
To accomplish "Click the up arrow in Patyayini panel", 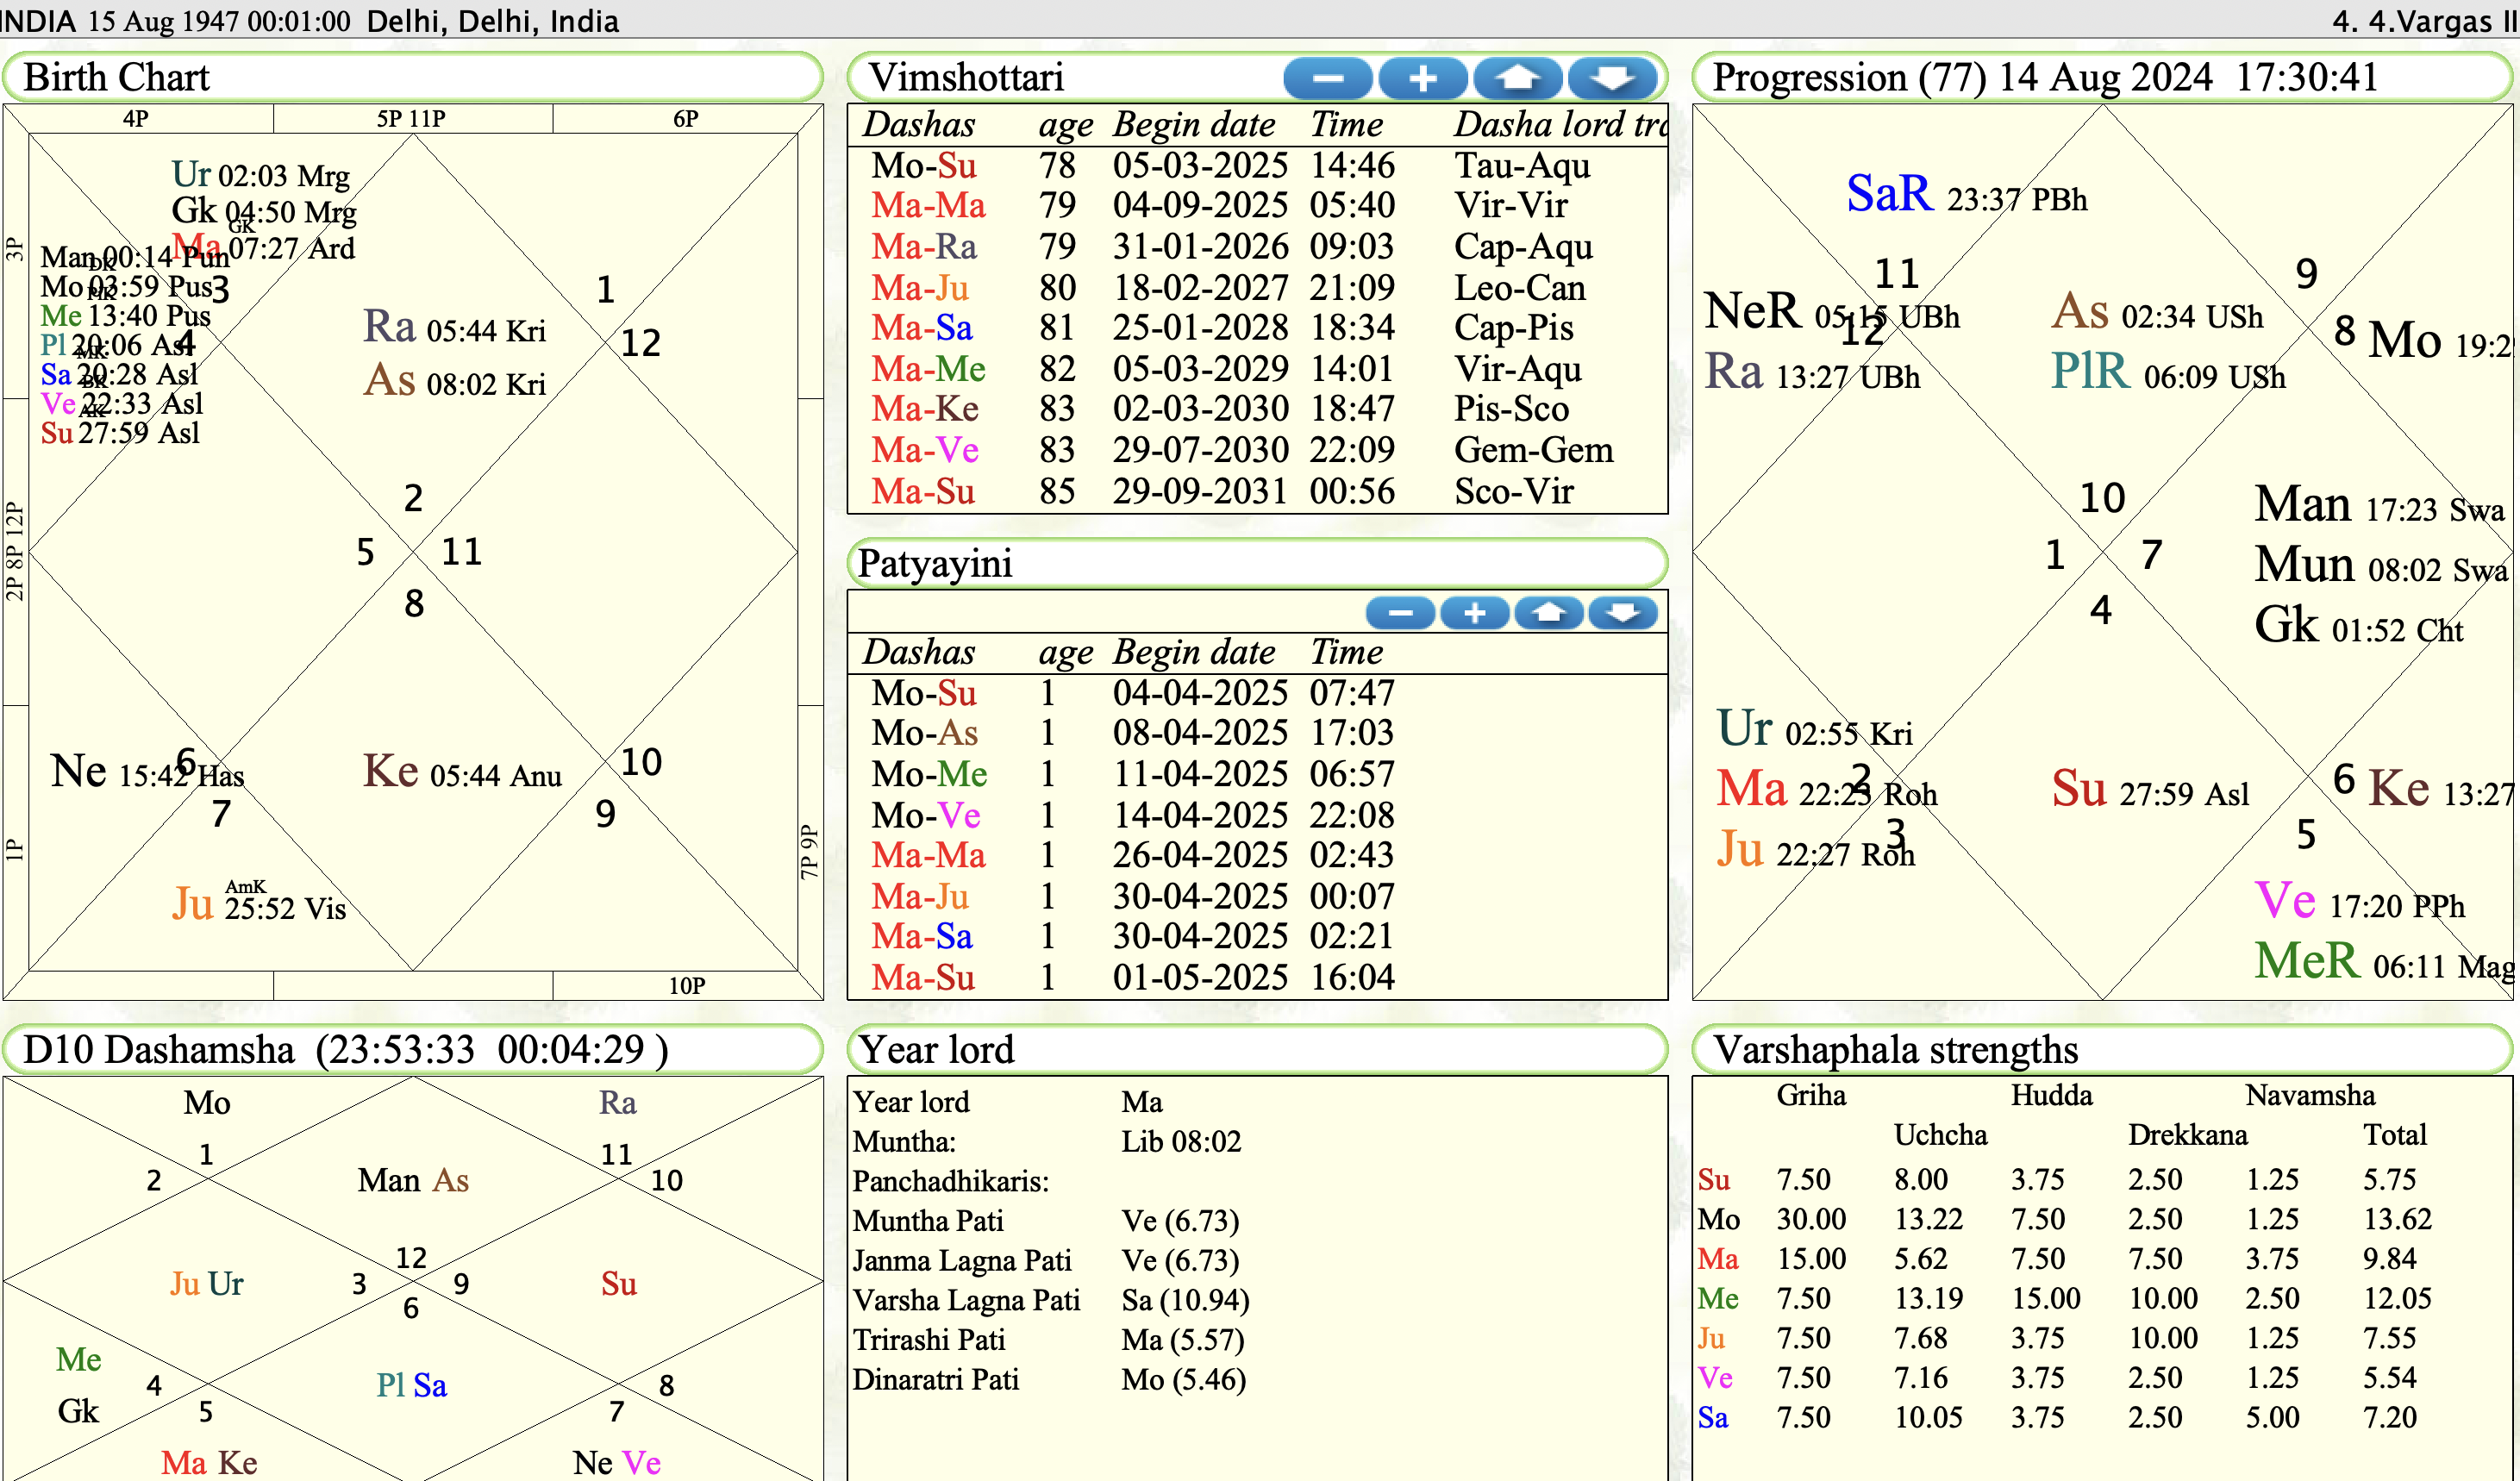I will point(1549,613).
